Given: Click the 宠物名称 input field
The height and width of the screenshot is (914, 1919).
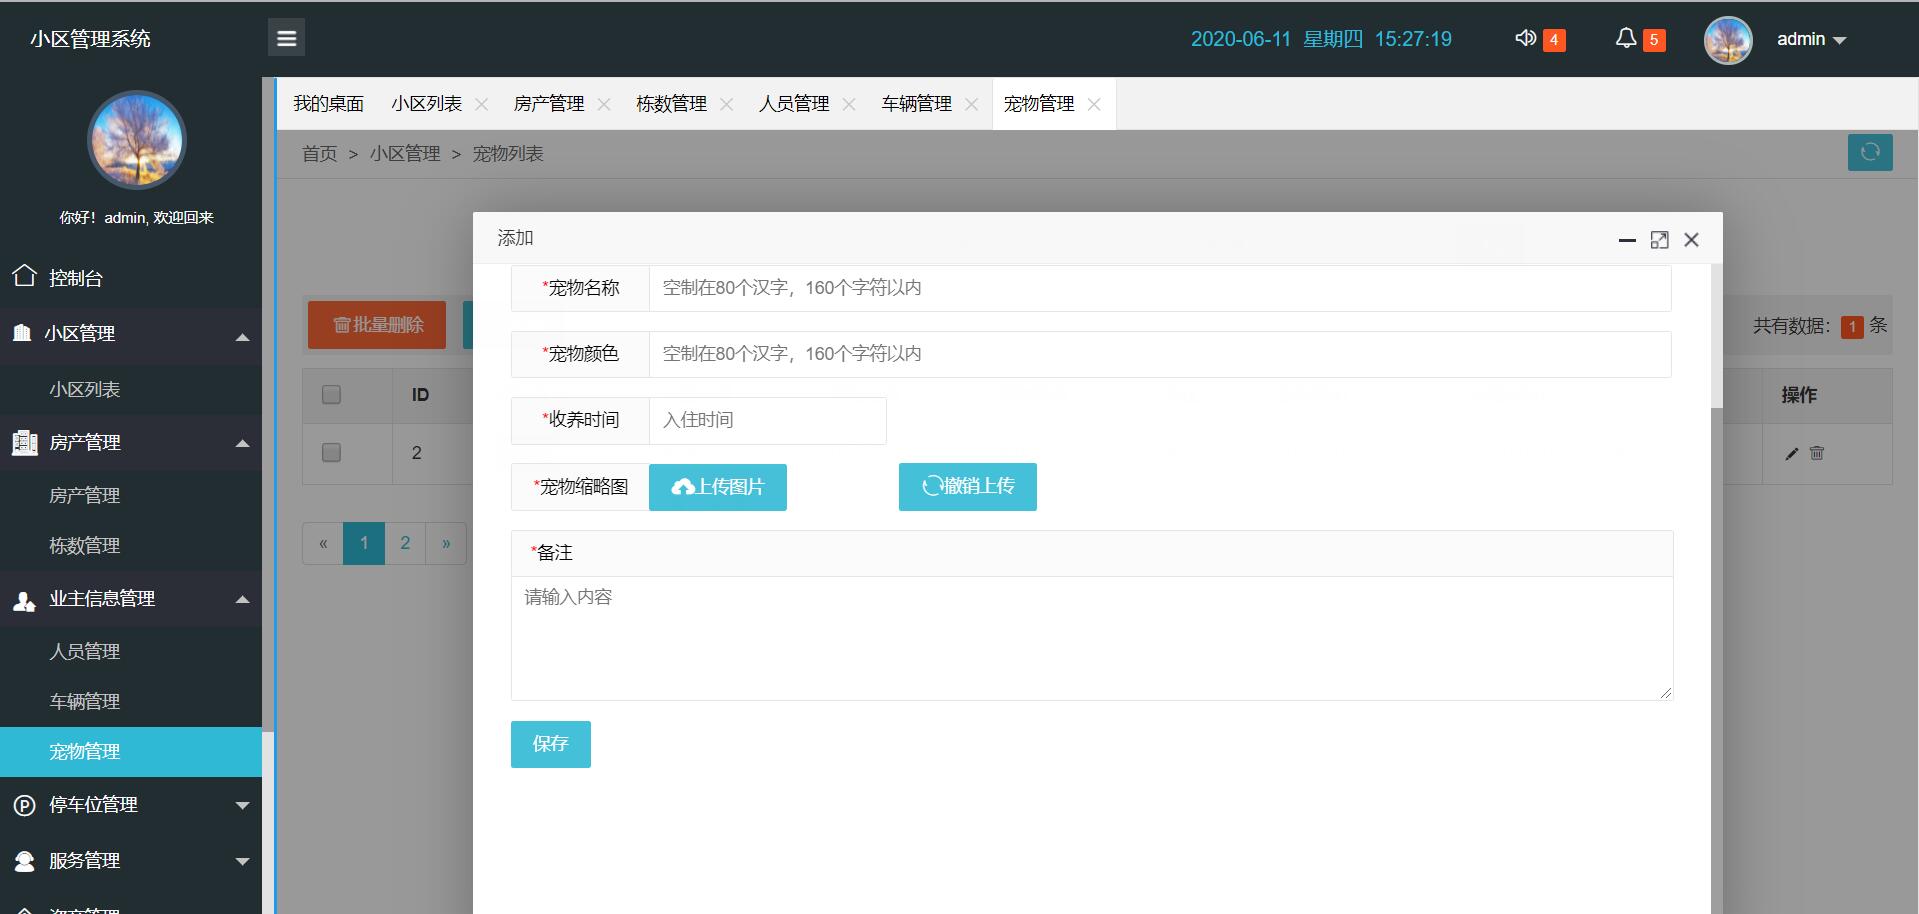Looking at the screenshot, I should (x=1159, y=288).
